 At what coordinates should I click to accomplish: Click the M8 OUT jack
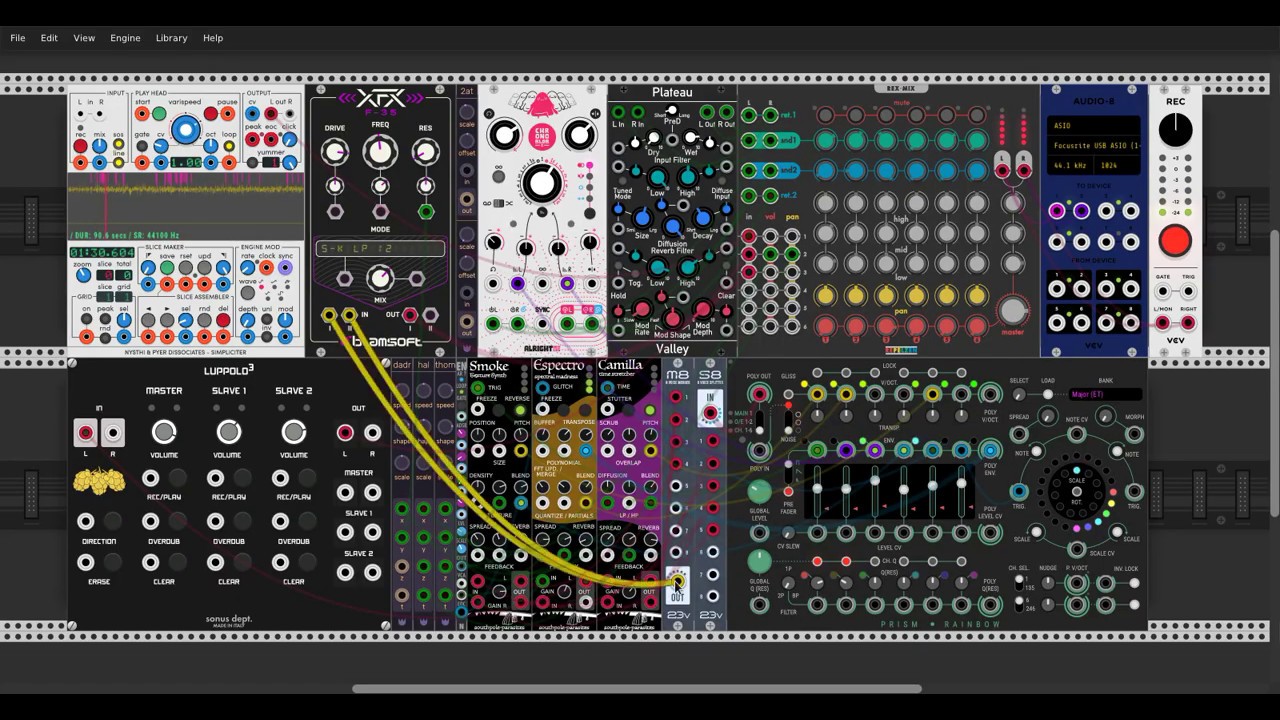[677, 581]
